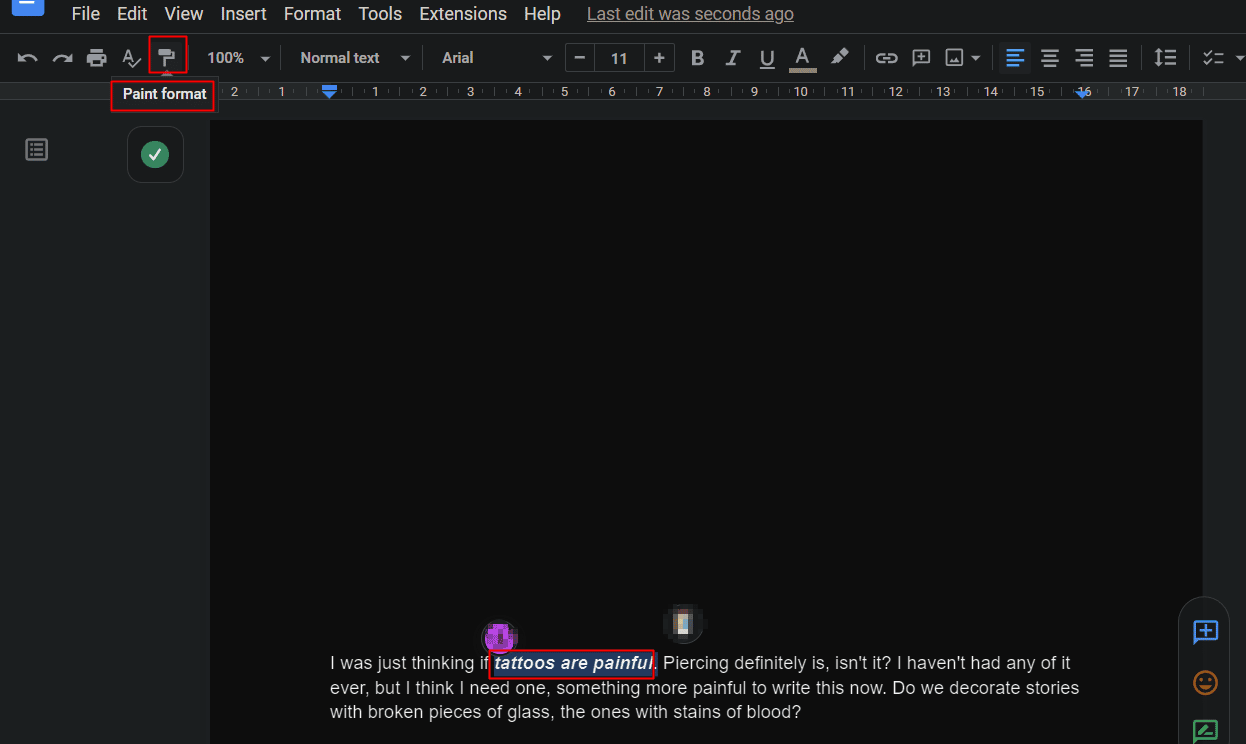This screenshot has width=1246, height=744.
Task: Insert an image from the toolbar
Action: point(955,58)
